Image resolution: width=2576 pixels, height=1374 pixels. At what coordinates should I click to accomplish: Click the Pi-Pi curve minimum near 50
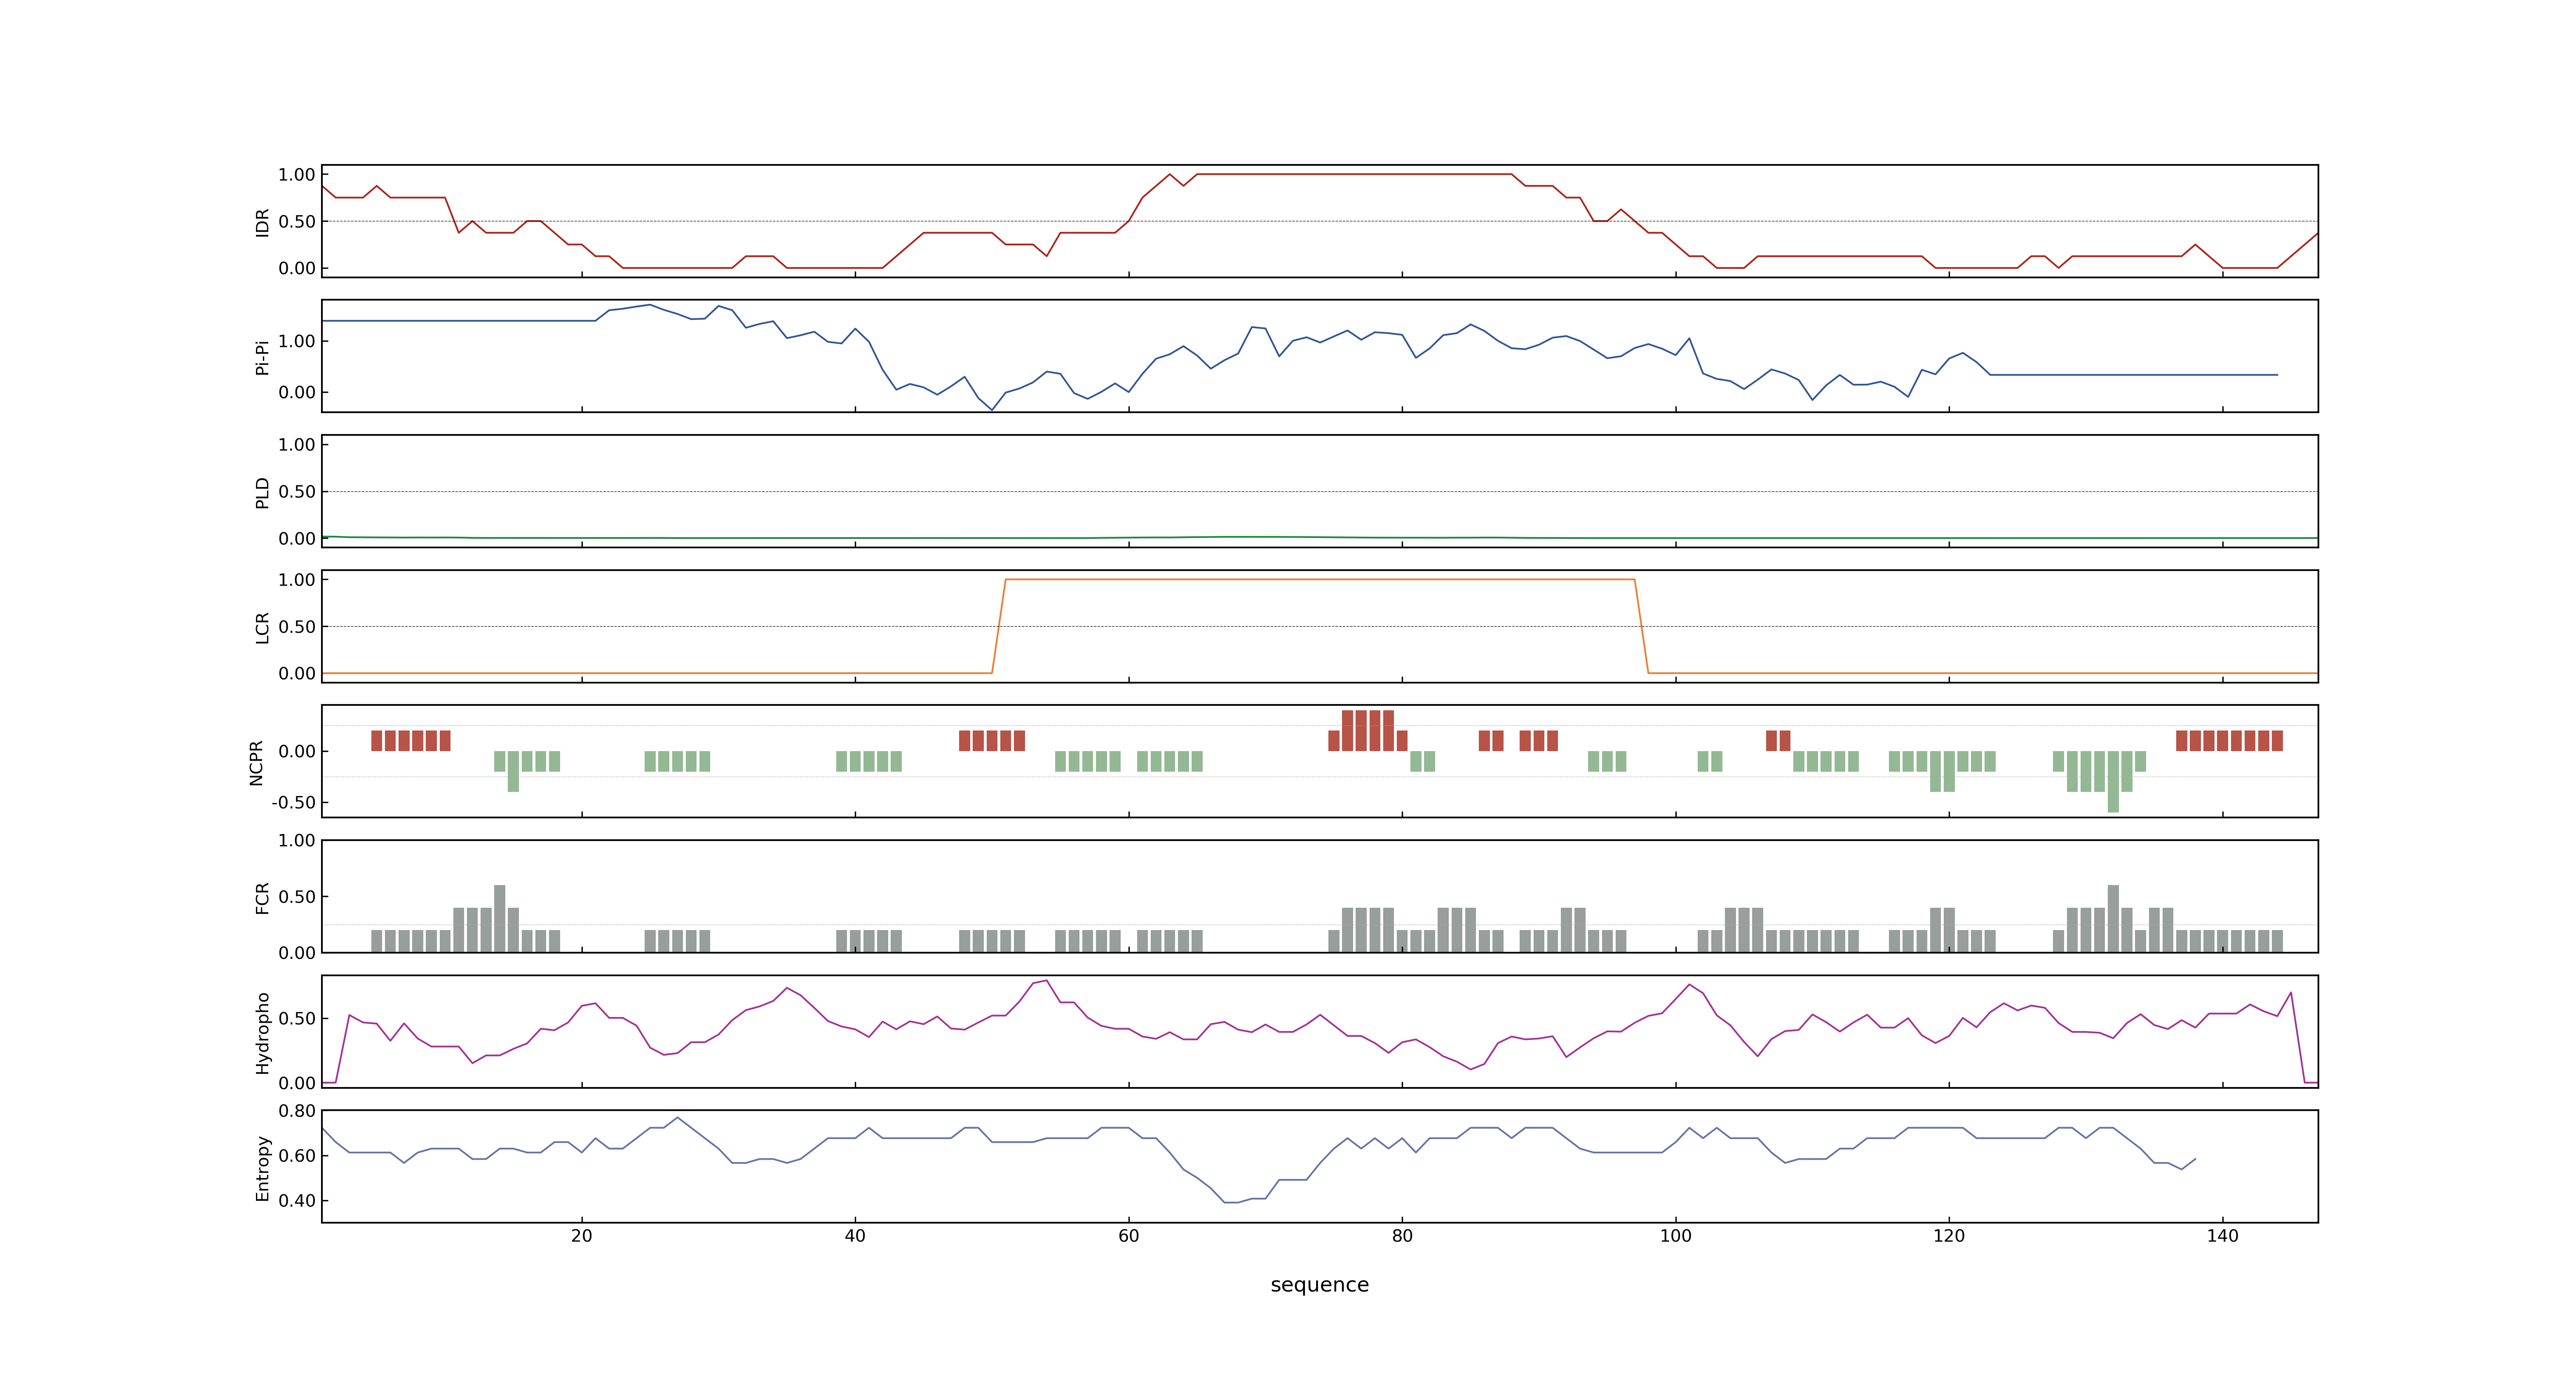(992, 409)
